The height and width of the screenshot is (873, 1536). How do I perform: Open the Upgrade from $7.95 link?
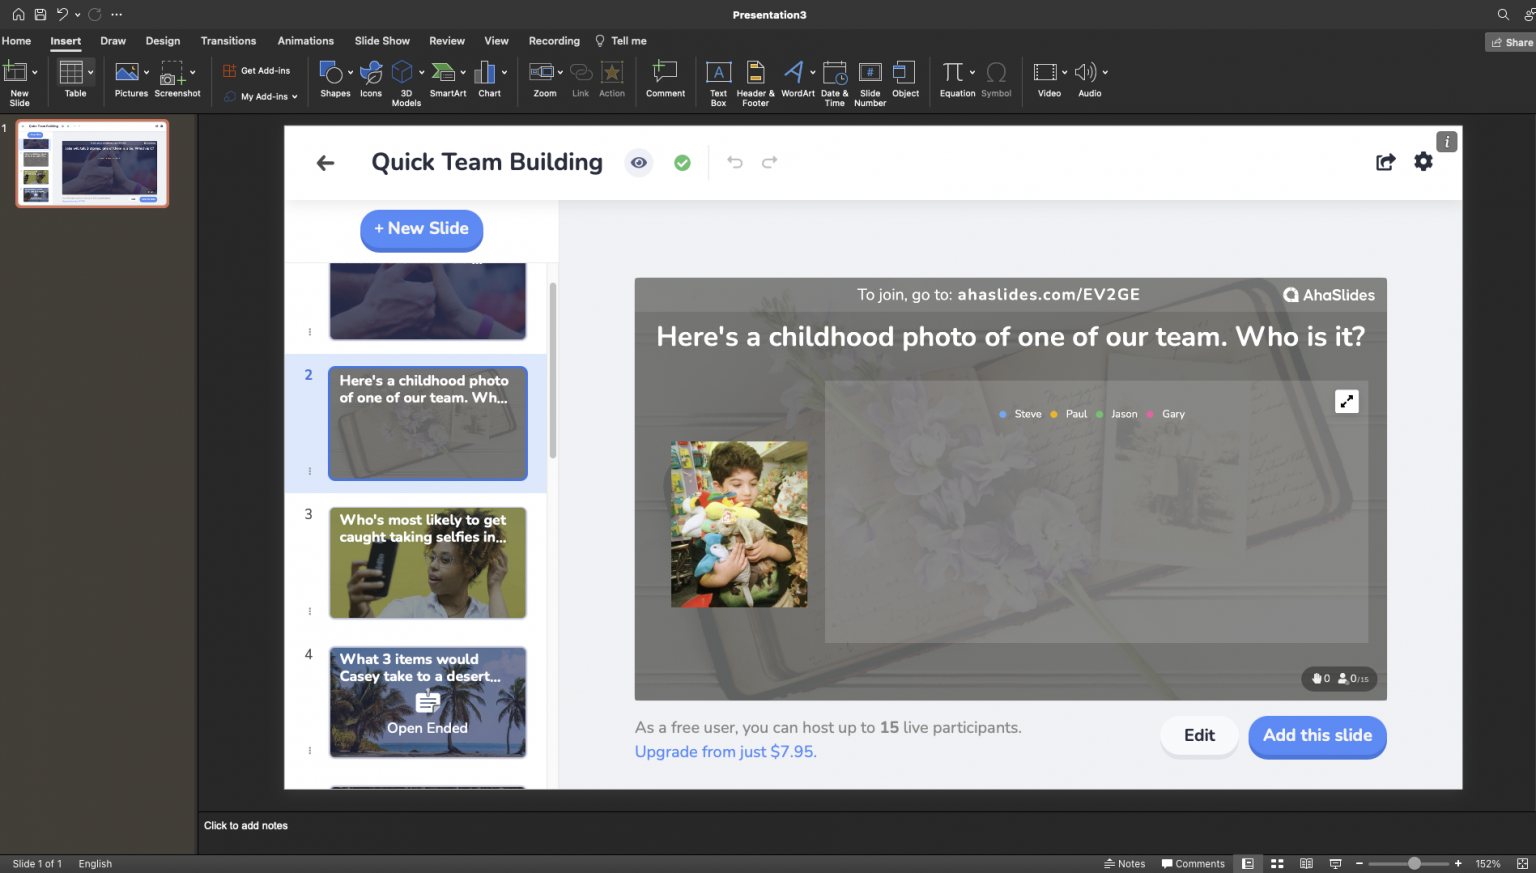click(x=725, y=751)
